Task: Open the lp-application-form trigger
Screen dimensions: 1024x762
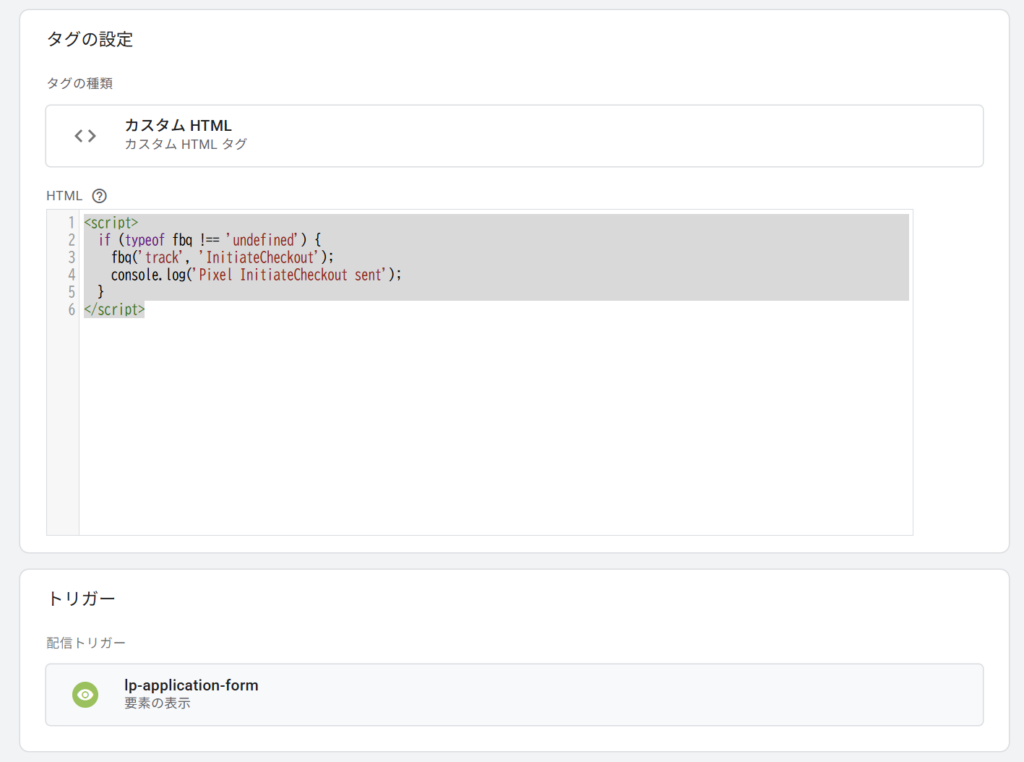Action: click(514, 695)
